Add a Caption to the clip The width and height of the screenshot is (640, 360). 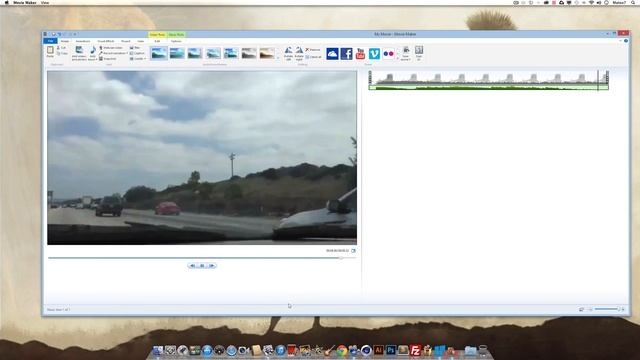137,53
